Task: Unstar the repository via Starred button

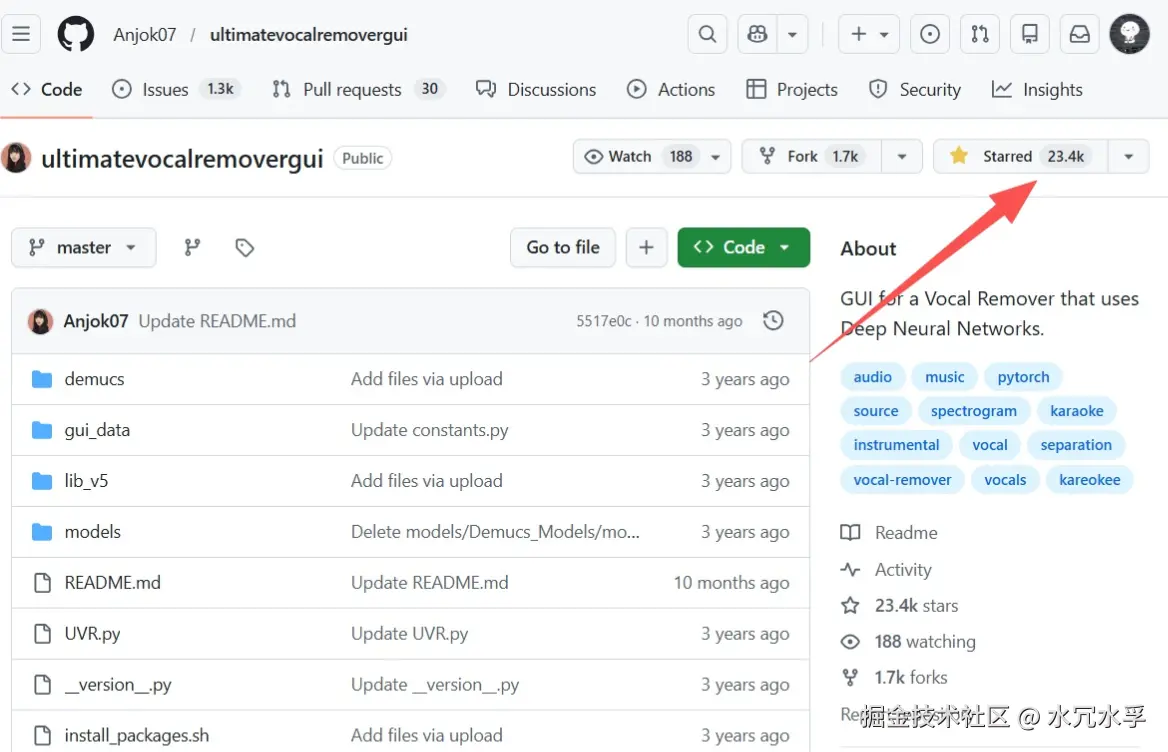Action: point(1020,156)
